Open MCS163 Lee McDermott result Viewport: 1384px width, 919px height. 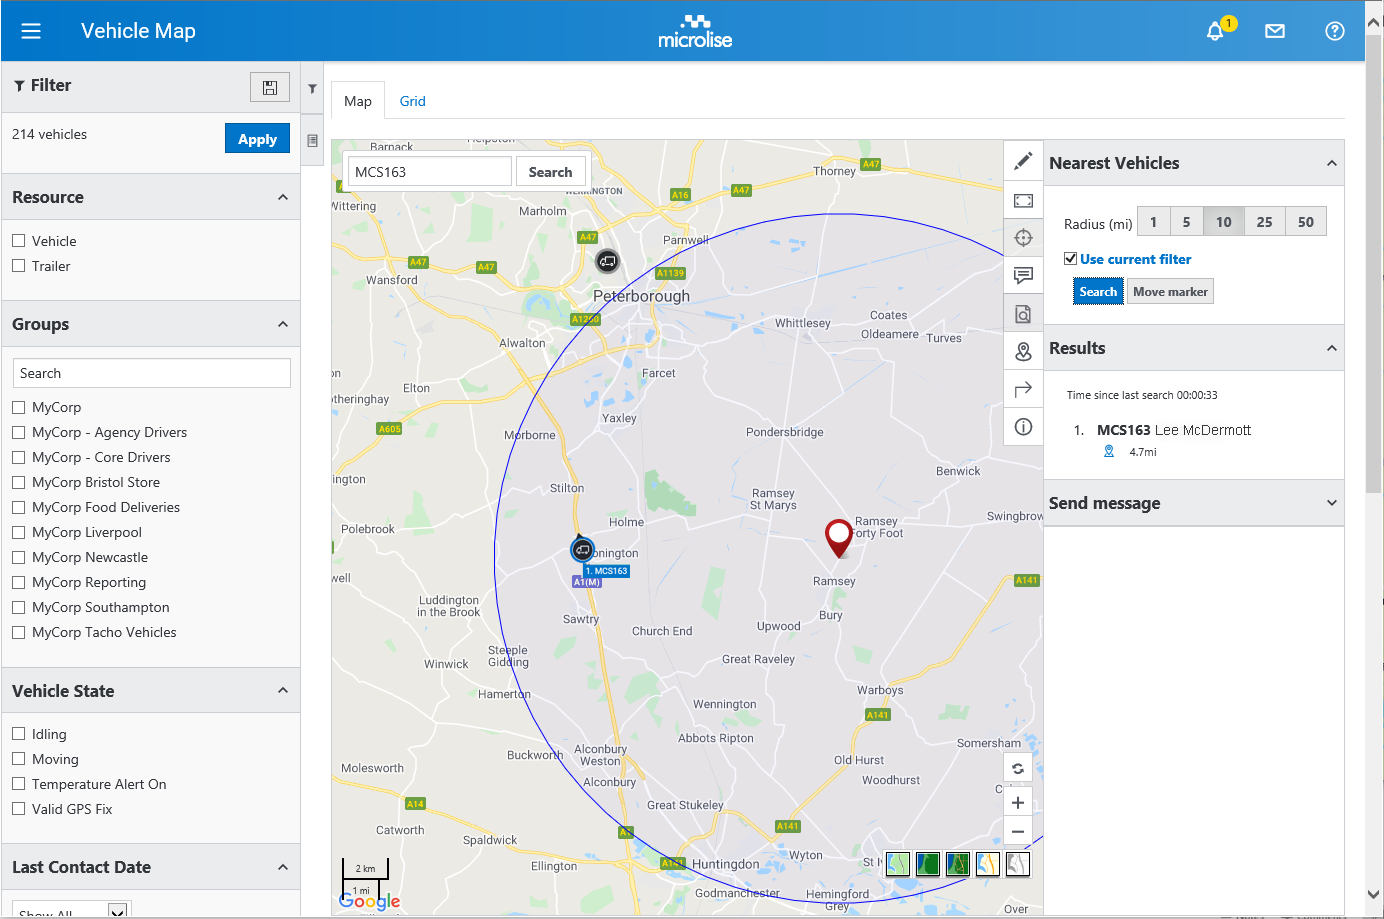point(1174,430)
